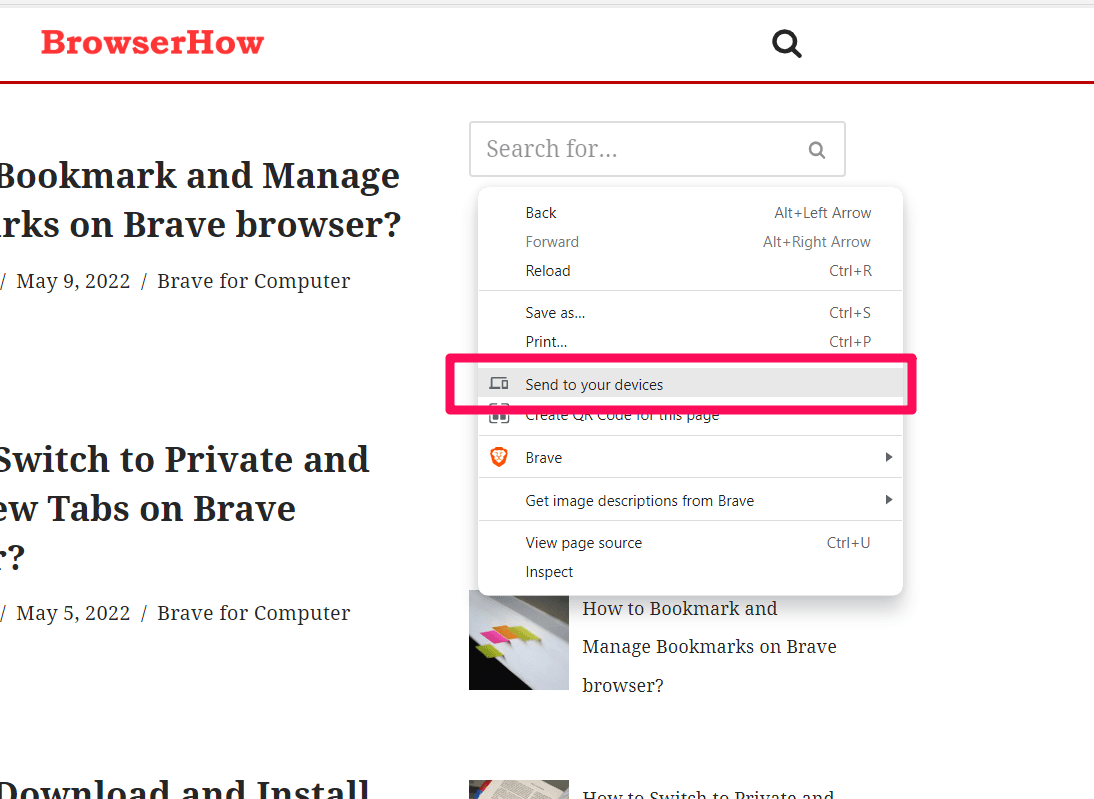Open Get image descriptions from Brave
Image resolution: width=1094 pixels, height=799 pixels.
(690, 500)
